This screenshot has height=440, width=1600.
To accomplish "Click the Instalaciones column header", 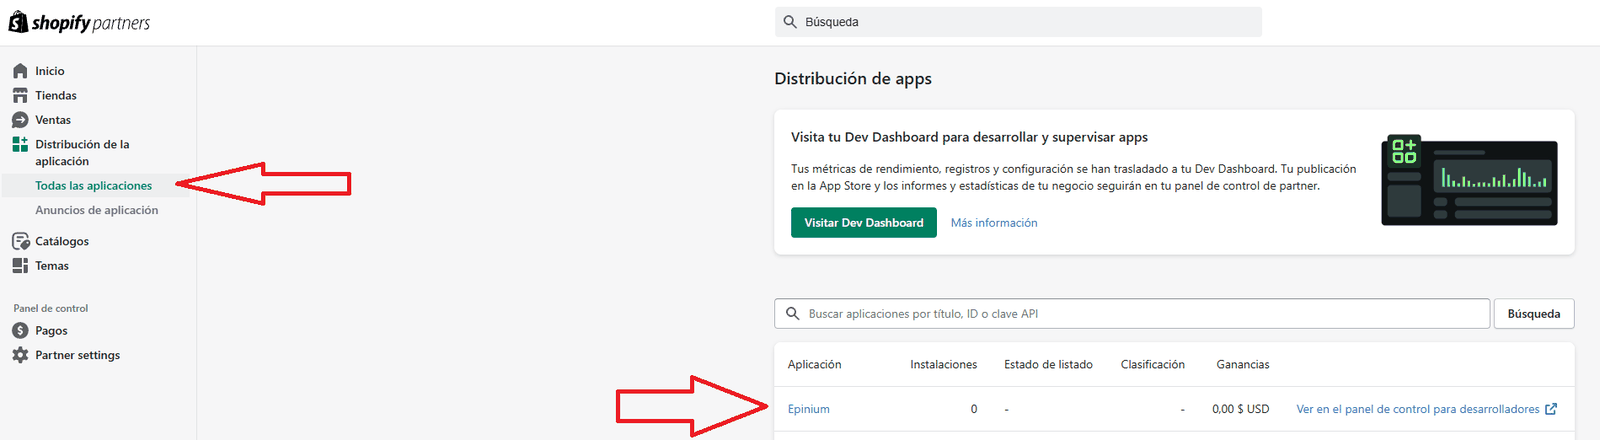I will coord(944,365).
